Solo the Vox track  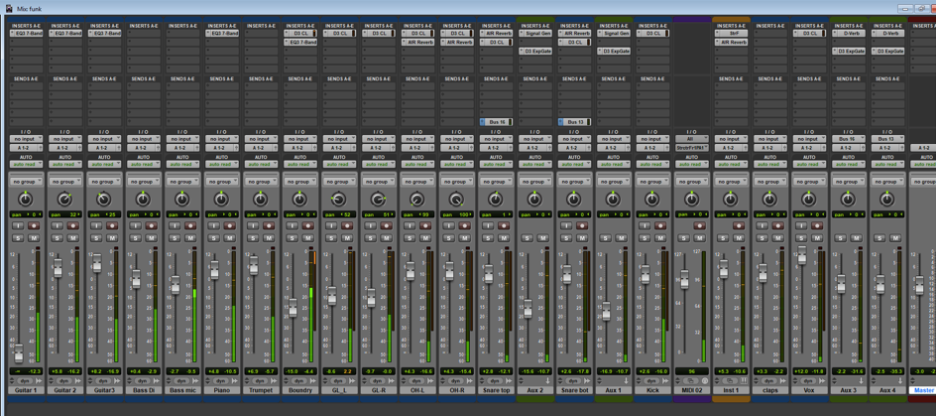(x=801, y=238)
